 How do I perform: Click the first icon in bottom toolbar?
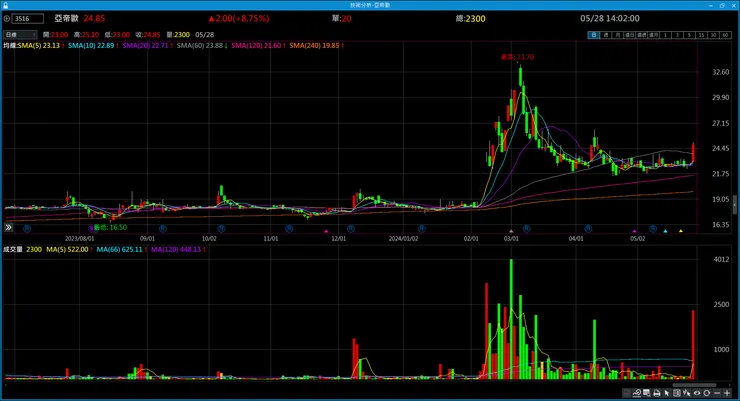(x=626, y=393)
